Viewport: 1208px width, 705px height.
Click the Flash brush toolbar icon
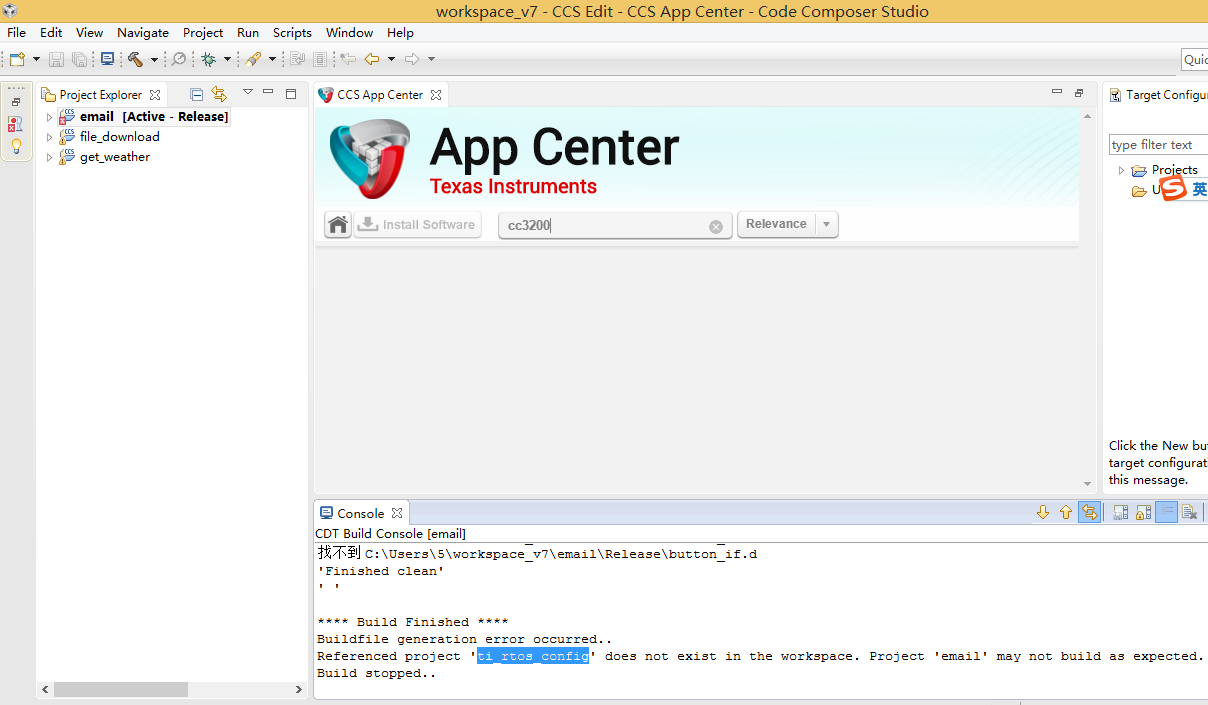coord(253,60)
